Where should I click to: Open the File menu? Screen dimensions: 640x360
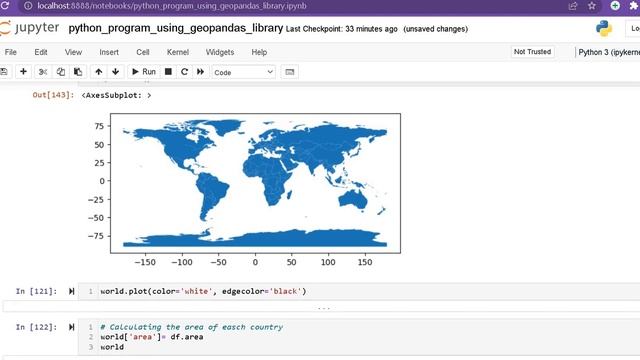(x=11, y=52)
